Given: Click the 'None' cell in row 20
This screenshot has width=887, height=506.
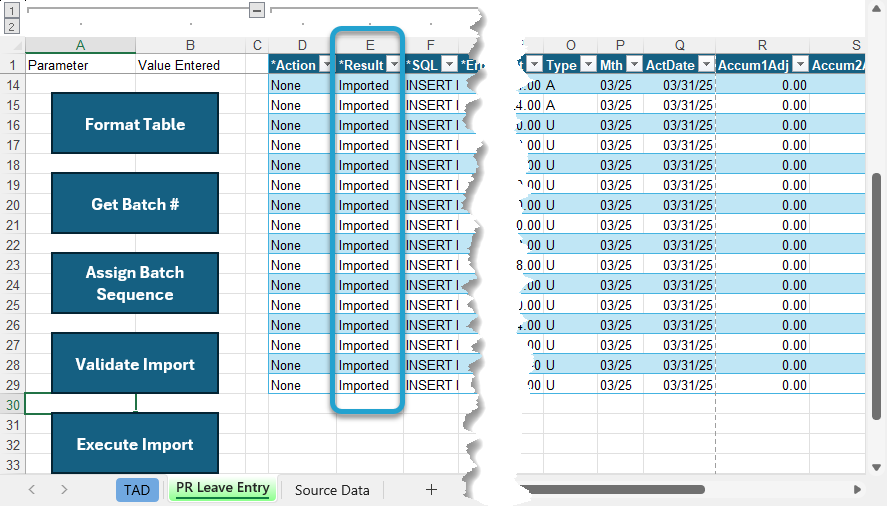Looking at the screenshot, I should pos(302,205).
